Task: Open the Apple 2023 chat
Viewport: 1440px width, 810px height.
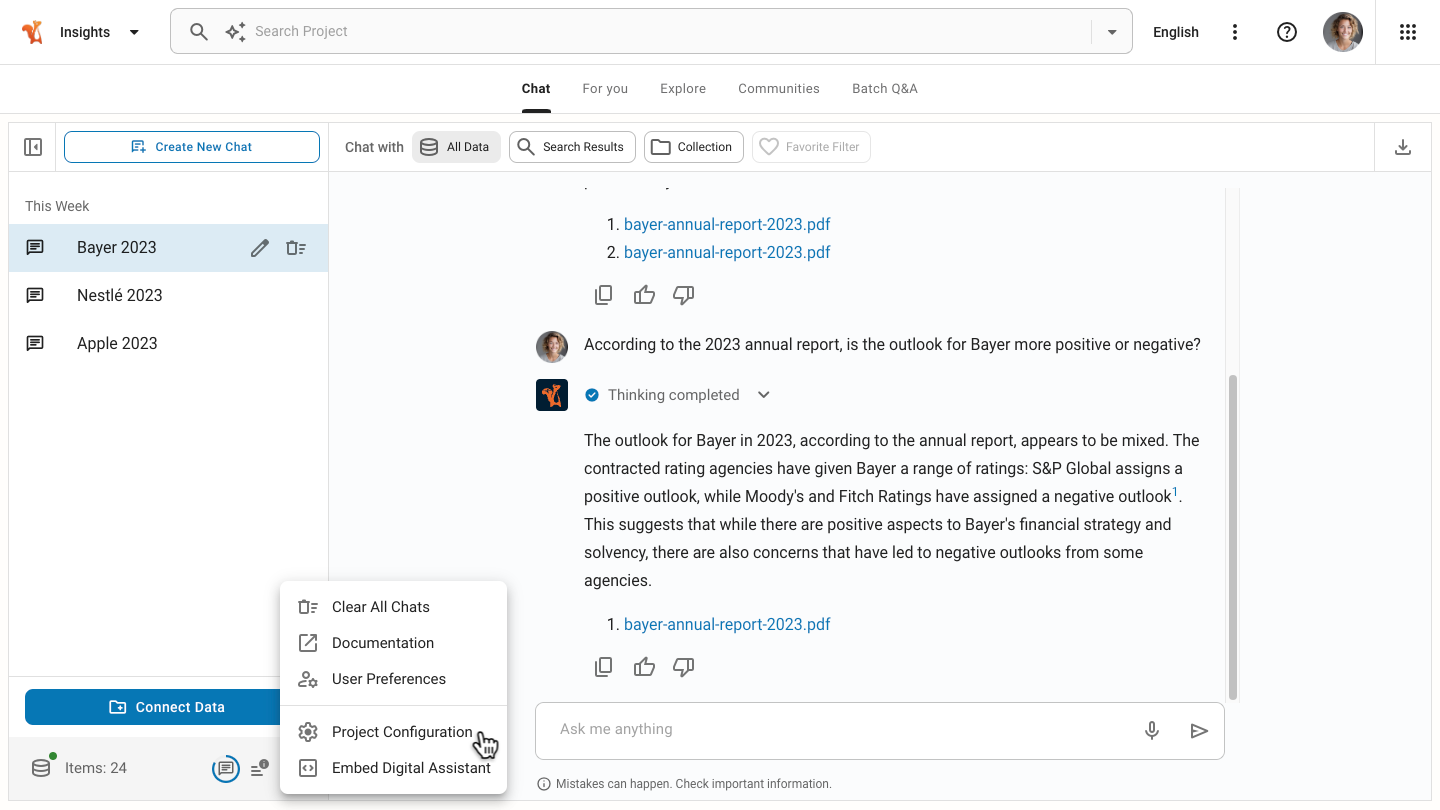Action: pos(168,344)
